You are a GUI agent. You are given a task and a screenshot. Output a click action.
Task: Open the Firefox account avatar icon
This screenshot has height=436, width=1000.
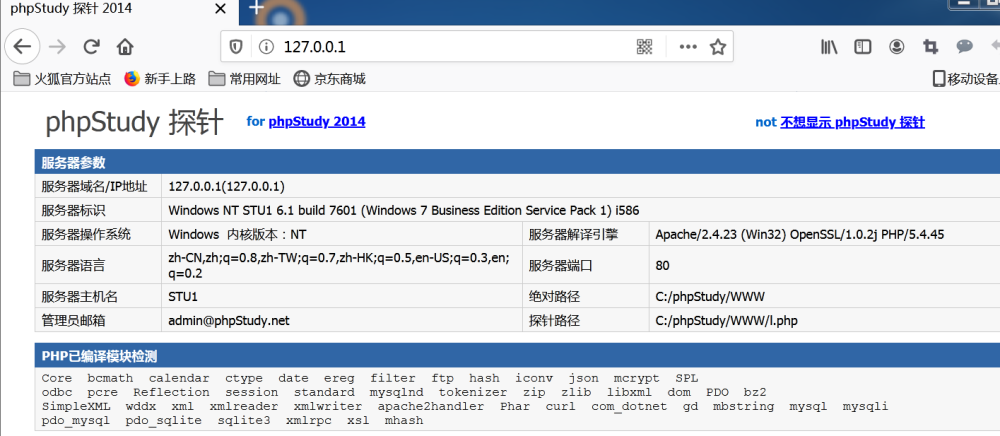tap(897, 47)
